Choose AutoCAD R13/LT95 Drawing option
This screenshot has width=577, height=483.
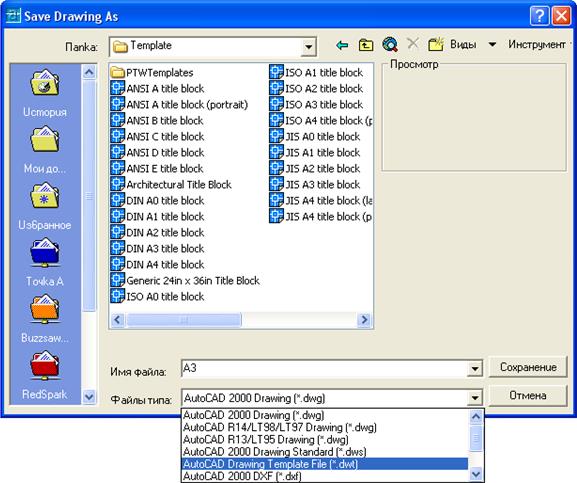pos(325,439)
